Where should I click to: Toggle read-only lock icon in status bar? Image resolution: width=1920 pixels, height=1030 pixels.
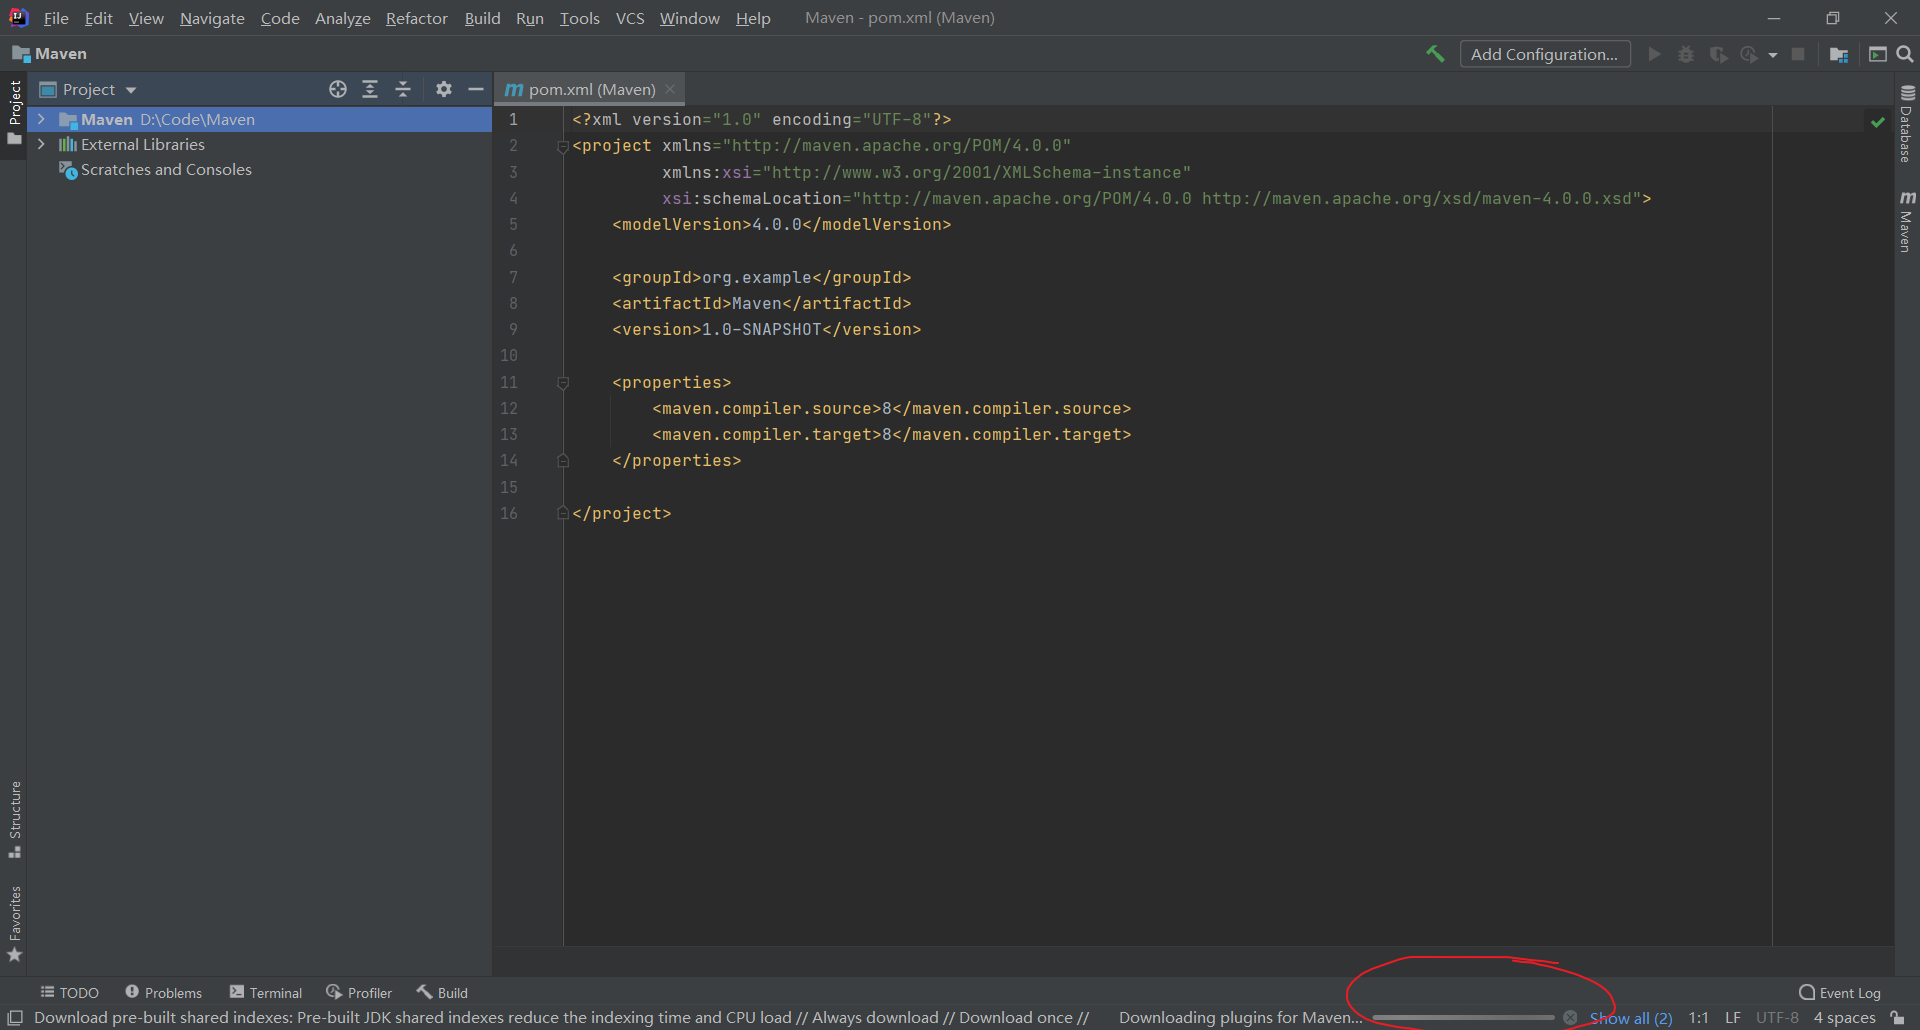tap(1897, 1018)
